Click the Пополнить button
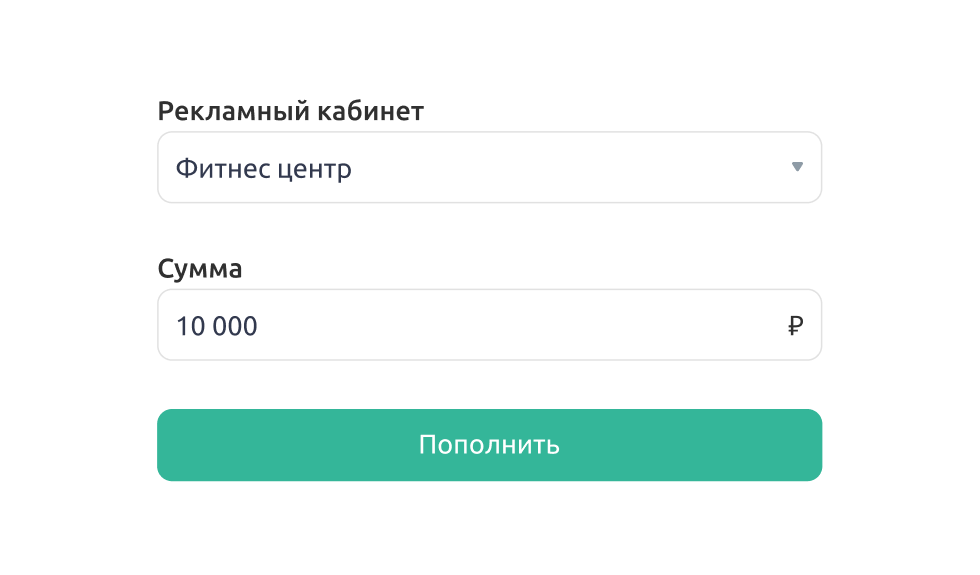980x575 pixels. (x=489, y=445)
